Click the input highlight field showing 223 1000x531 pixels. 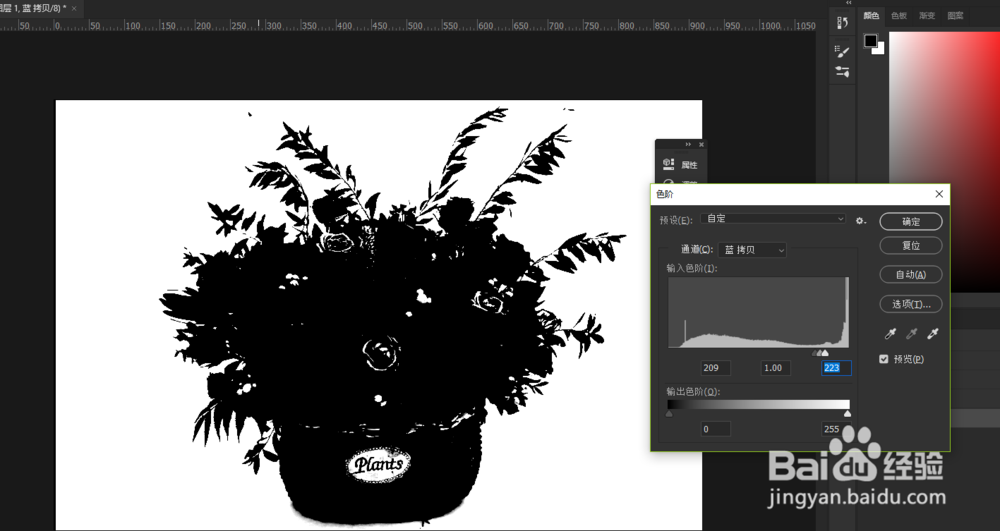(836, 368)
